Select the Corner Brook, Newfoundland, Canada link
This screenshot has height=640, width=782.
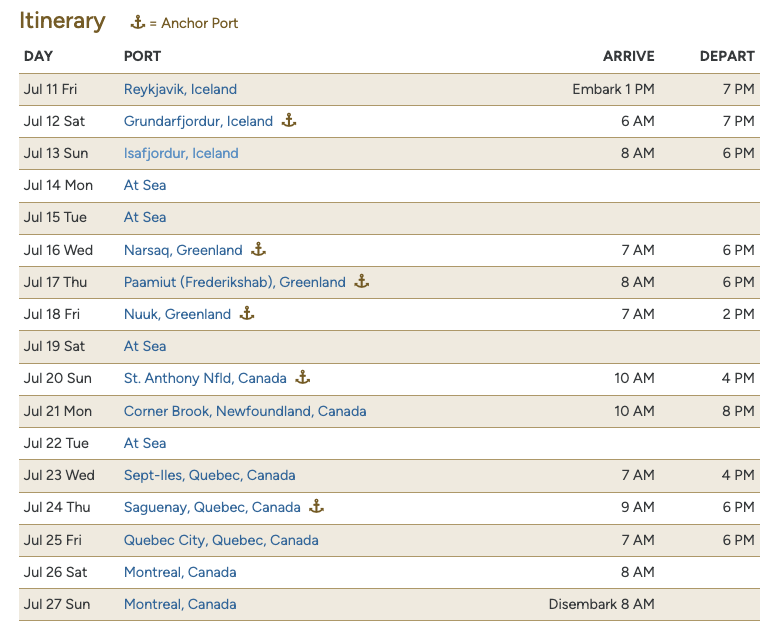pos(245,411)
